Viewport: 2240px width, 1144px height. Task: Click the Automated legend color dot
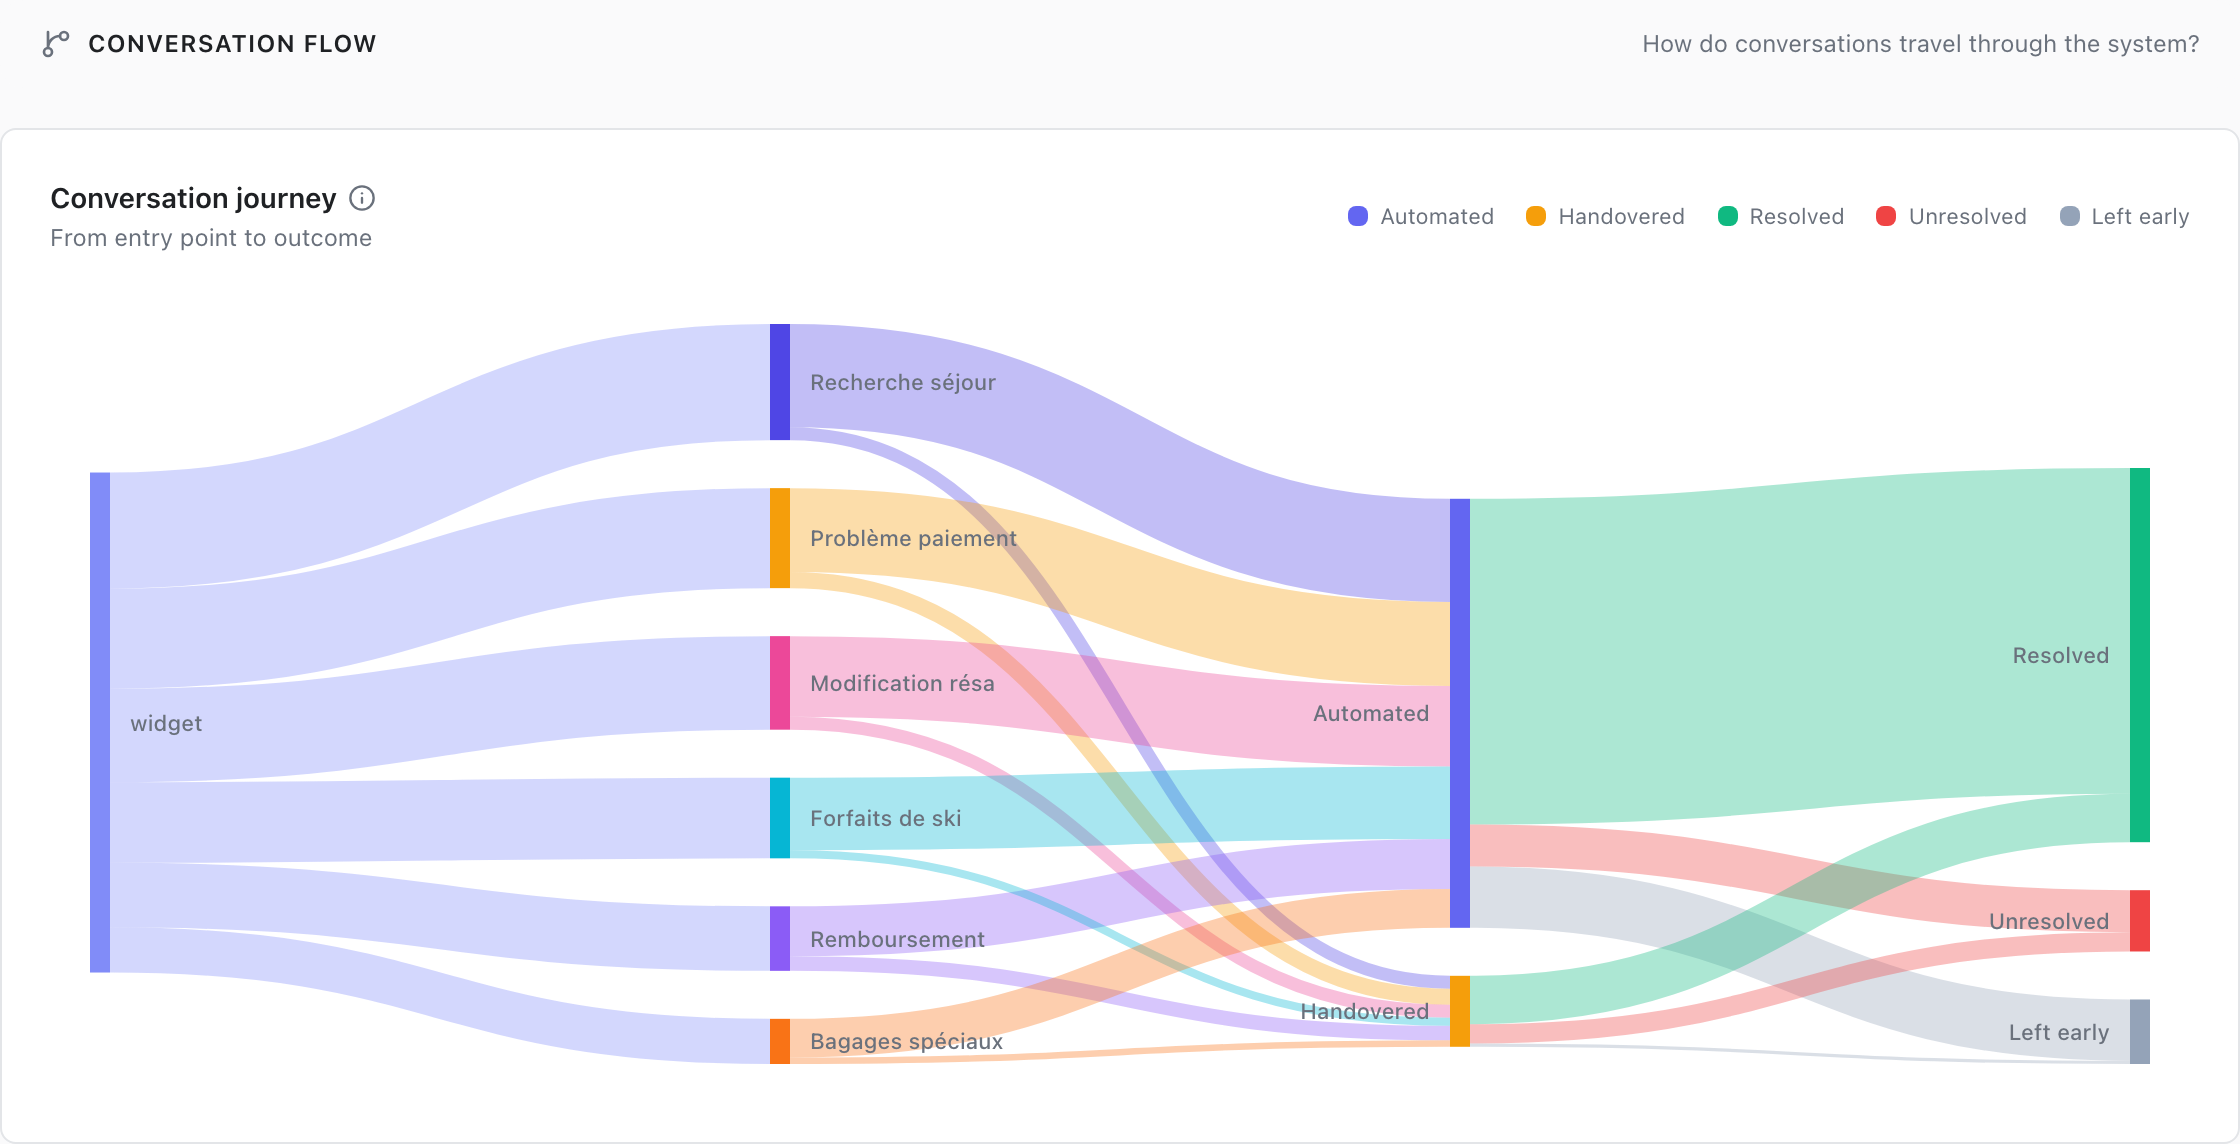click(x=1357, y=216)
